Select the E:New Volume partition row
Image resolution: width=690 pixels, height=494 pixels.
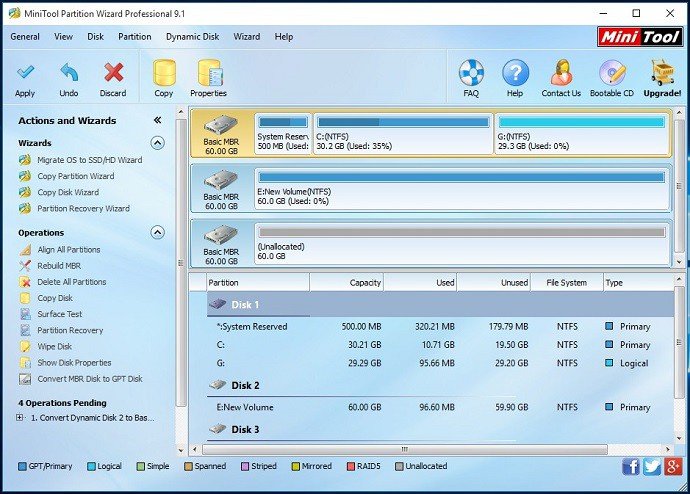pyautogui.click(x=440, y=407)
